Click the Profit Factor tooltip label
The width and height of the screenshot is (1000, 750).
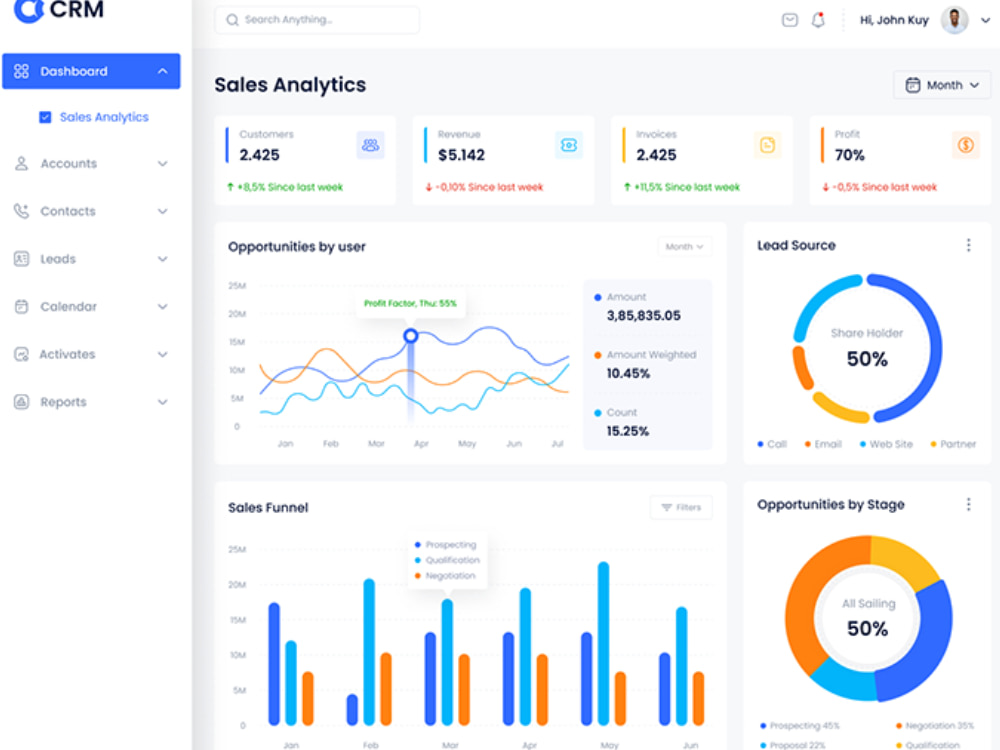pyautogui.click(x=410, y=304)
